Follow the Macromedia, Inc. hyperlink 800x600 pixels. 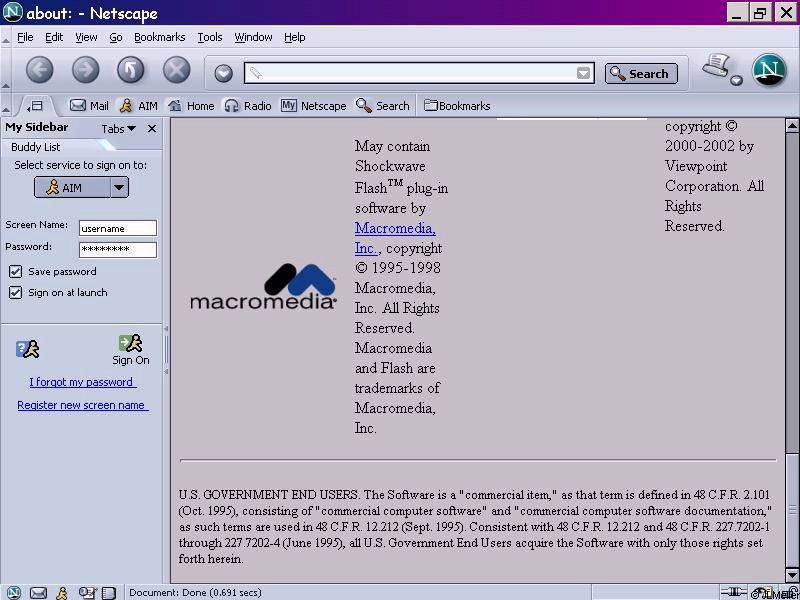(395, 238)
